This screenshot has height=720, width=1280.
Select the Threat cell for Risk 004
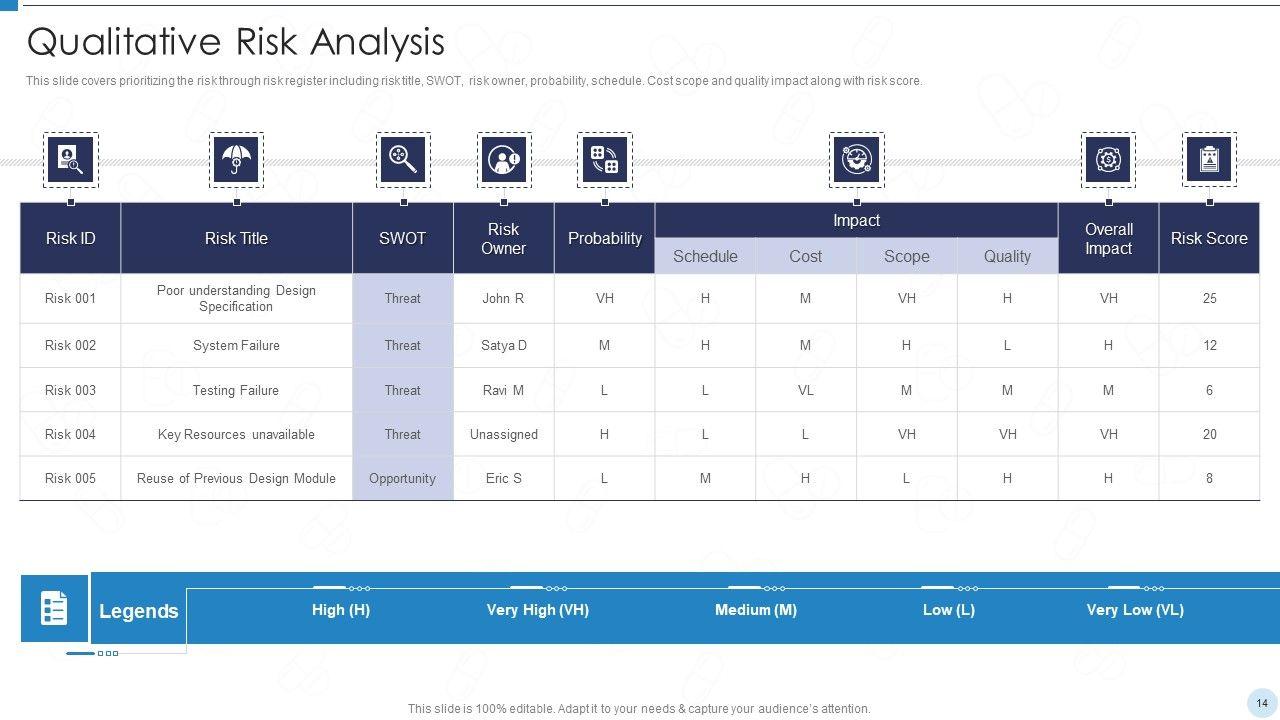point(403,434)
